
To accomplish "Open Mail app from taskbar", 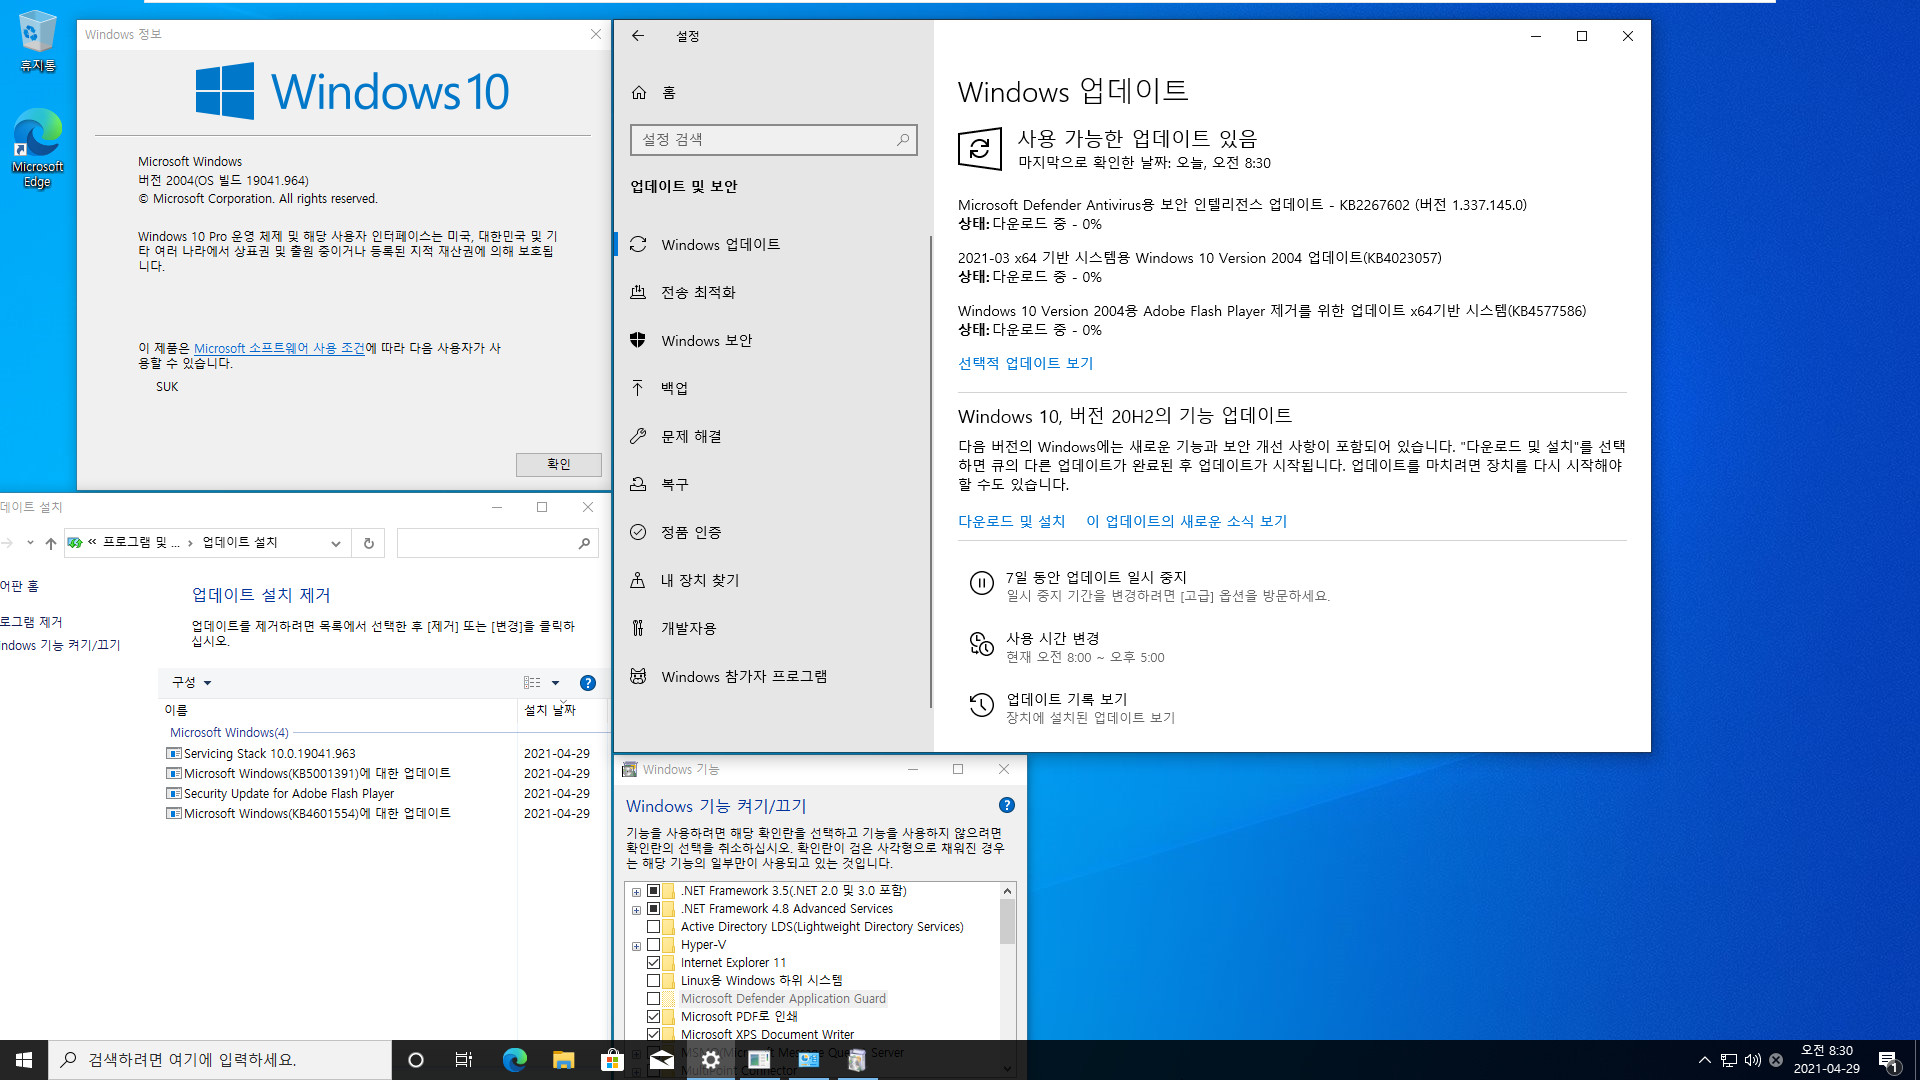I will pos(661,1060).
